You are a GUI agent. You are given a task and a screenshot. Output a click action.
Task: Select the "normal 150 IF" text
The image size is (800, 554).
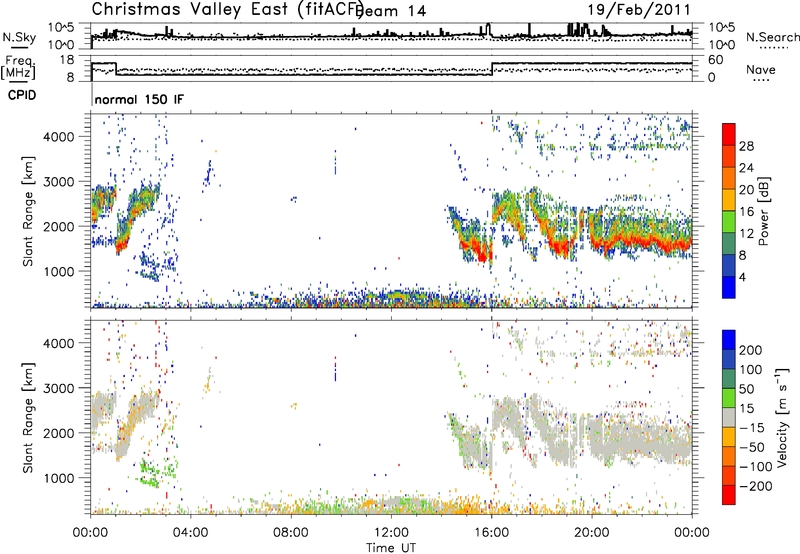(139, 99)
